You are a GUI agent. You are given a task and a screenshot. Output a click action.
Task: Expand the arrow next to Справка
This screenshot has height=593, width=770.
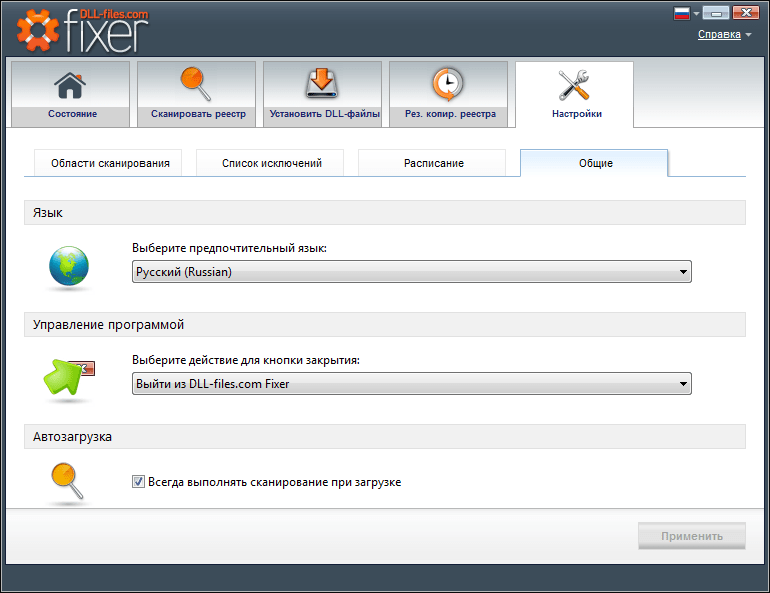(748, 34)
